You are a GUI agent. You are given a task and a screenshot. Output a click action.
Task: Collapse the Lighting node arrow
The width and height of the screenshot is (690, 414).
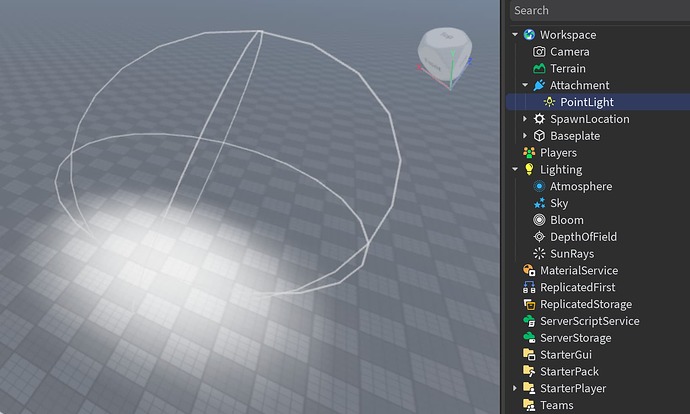(x=515, y=169)
